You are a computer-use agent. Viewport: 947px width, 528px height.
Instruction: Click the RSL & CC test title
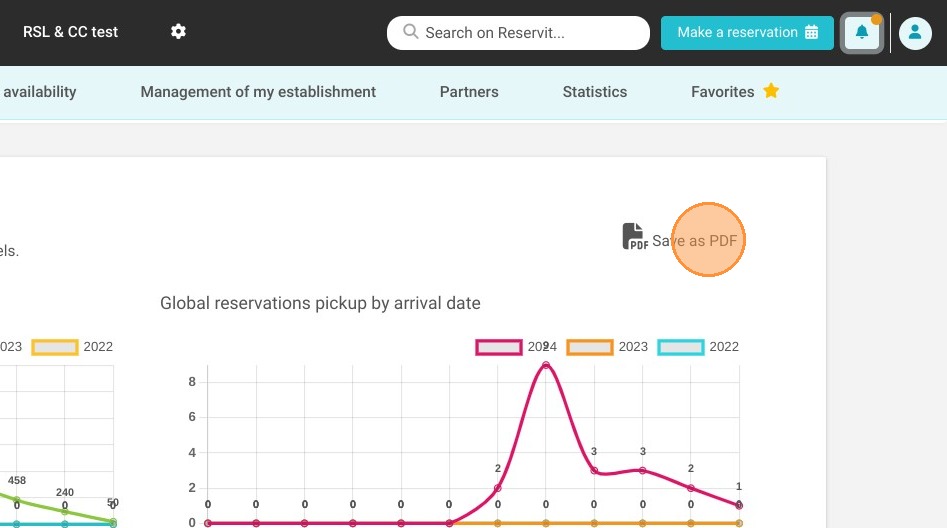(70, 31)
